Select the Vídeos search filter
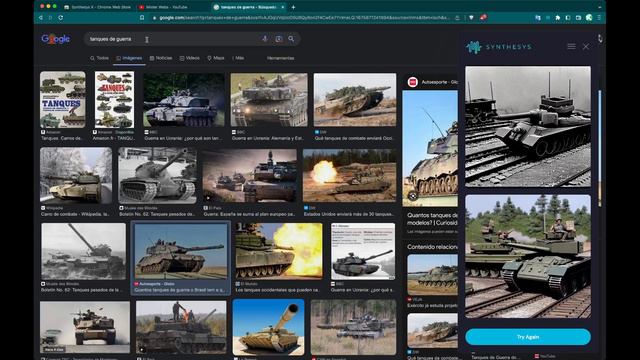Image resolution: width=640 pixels, height=360 pixels. click(190, 58)
